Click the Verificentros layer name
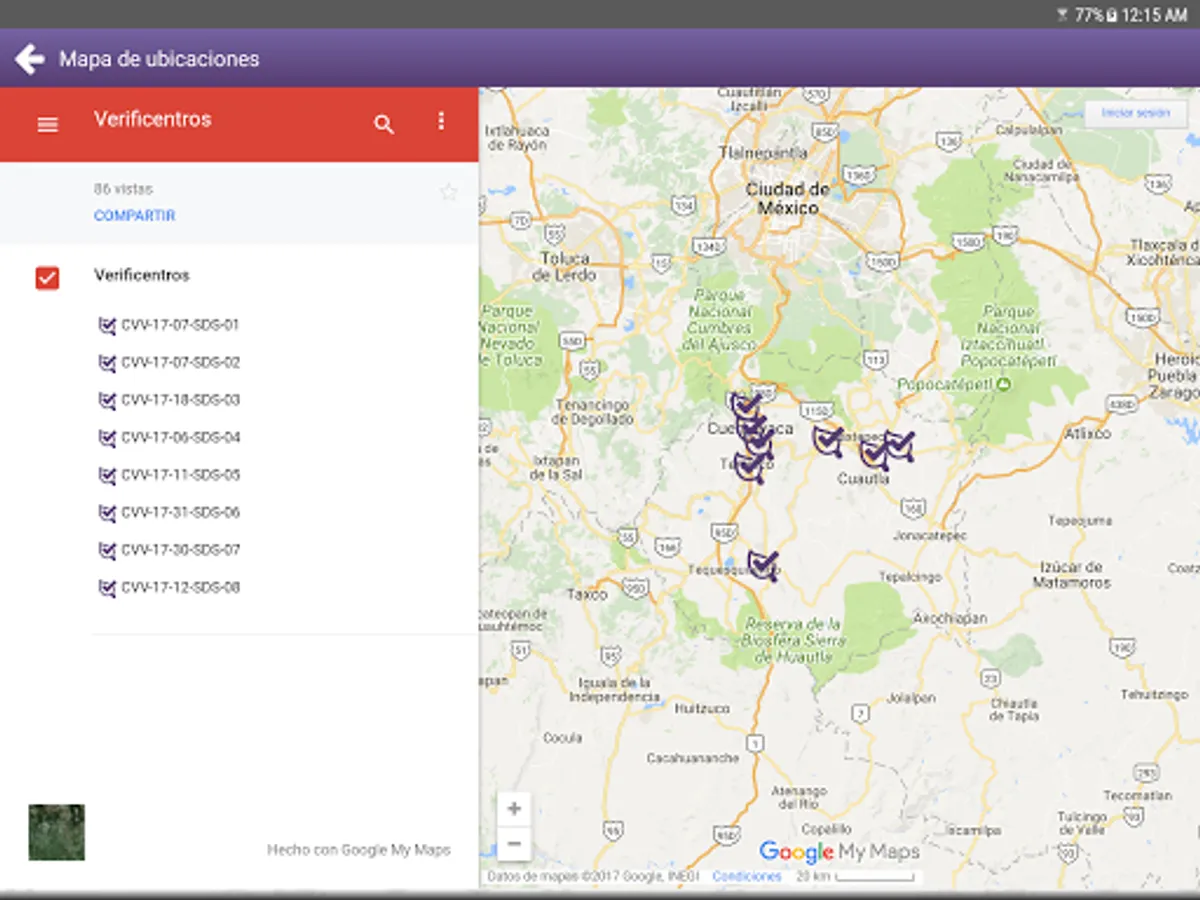 pos(142,275)
